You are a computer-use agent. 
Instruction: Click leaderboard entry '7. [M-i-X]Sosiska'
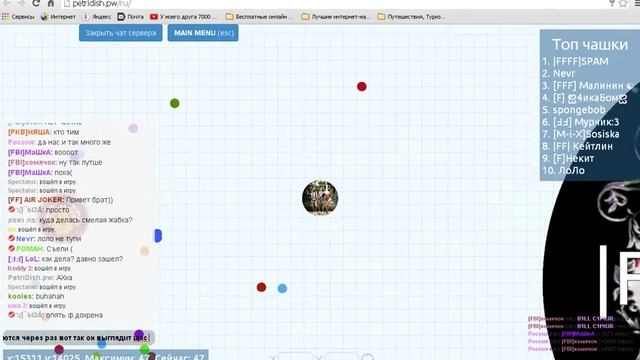[581, 134]
